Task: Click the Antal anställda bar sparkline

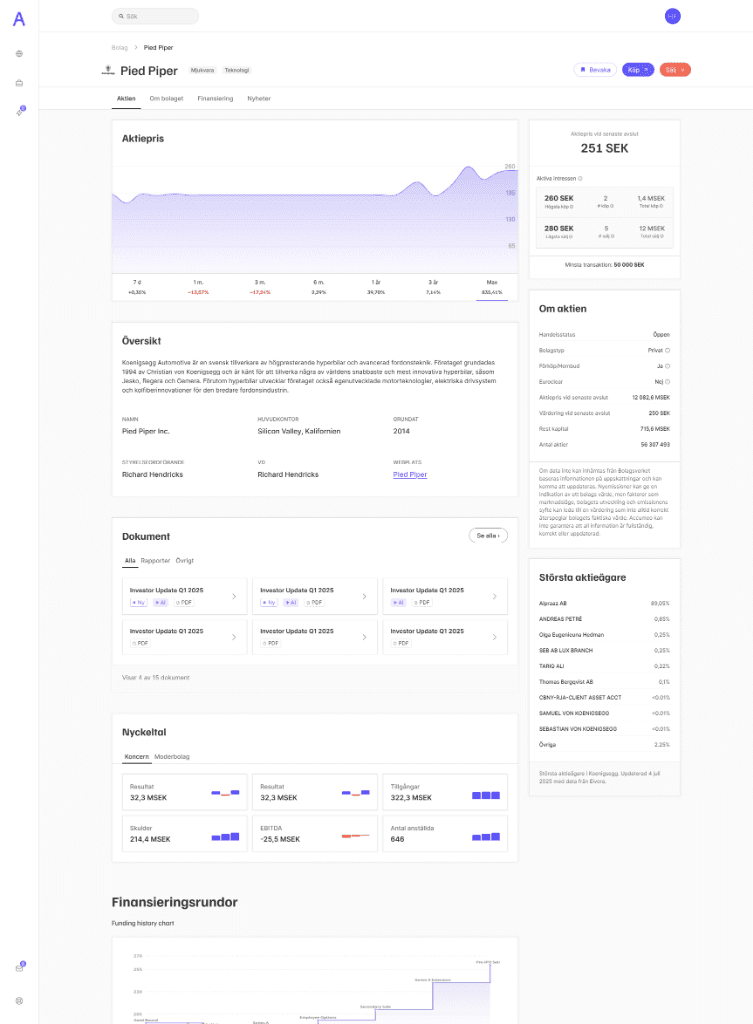Action: click(x=486, y=837)
